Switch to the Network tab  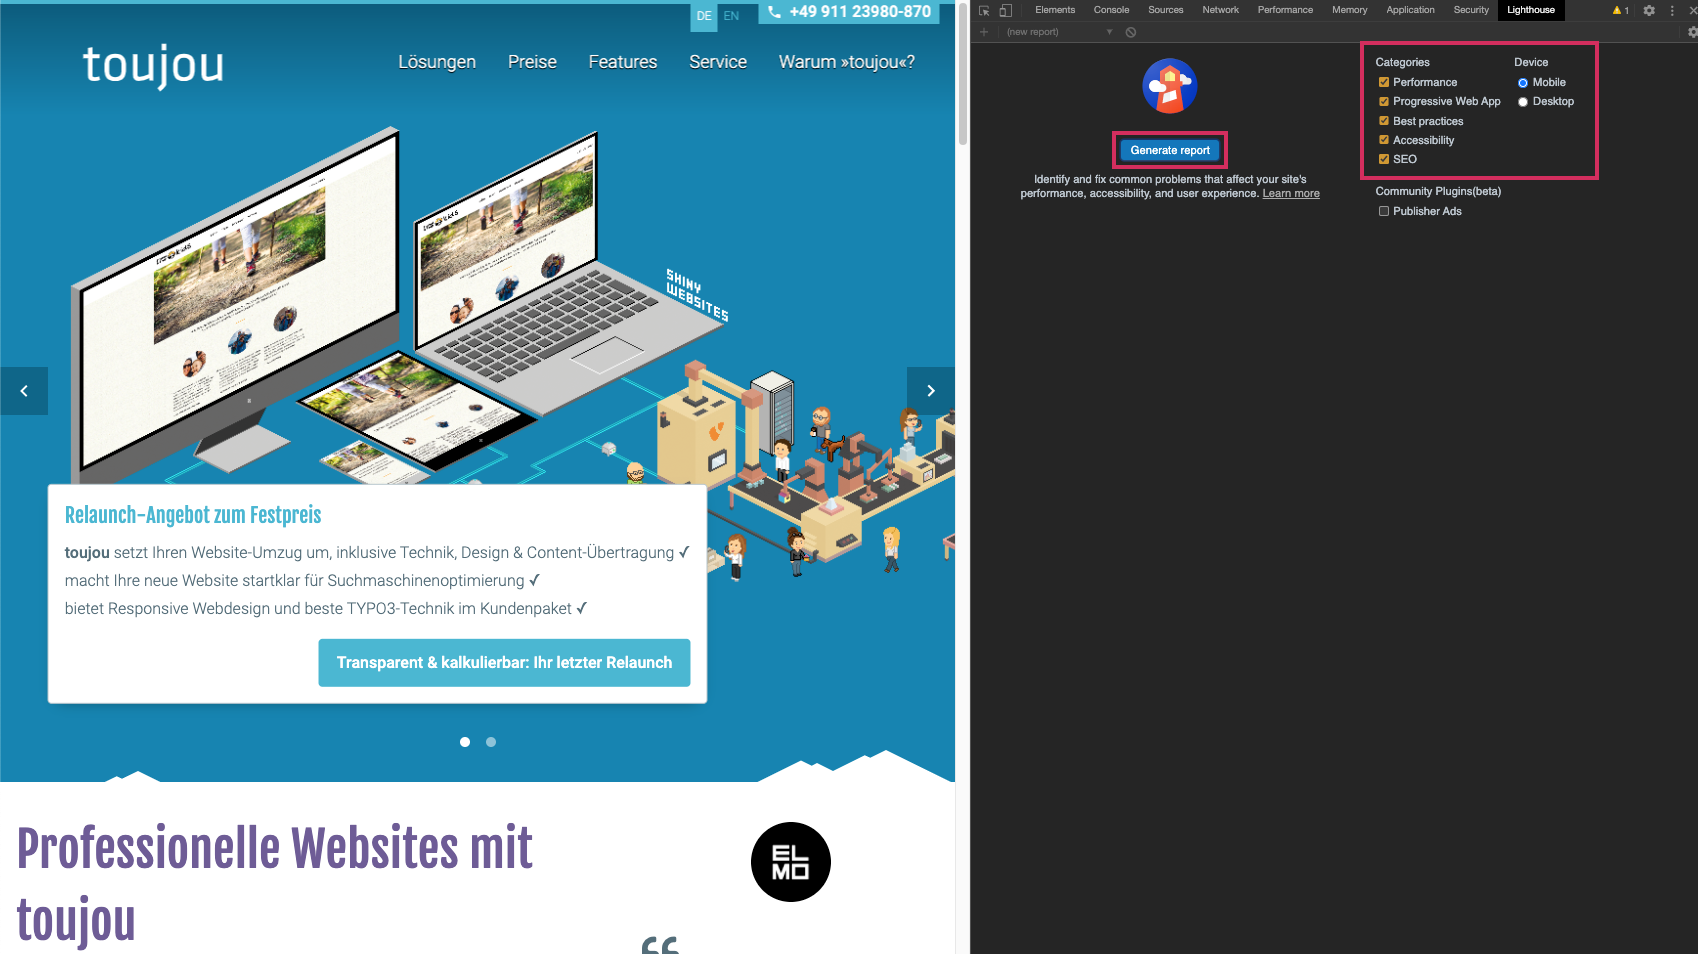[x=1220, y=10]
